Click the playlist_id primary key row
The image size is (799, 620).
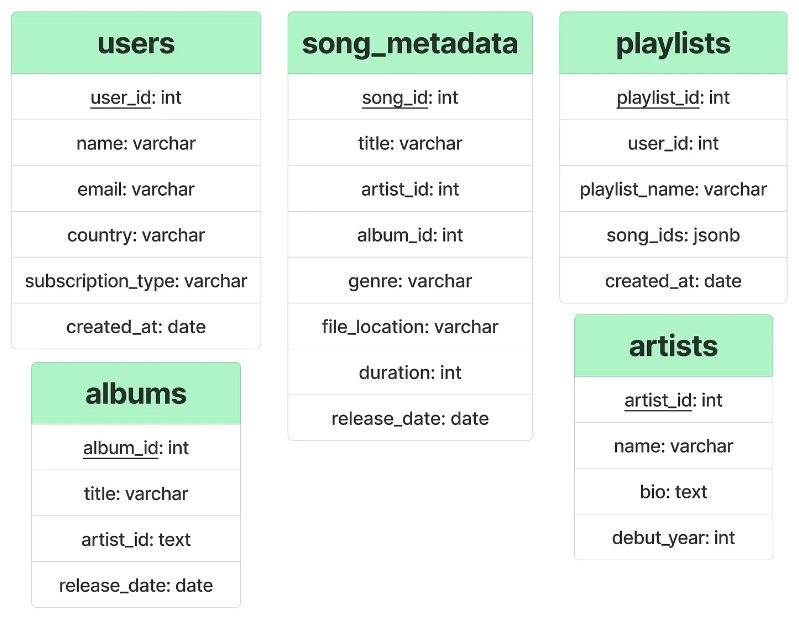pos(673,97)
